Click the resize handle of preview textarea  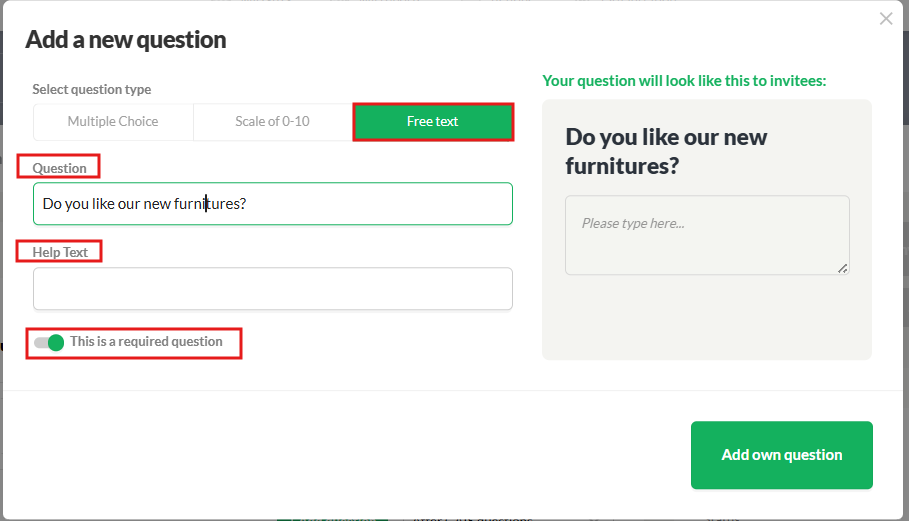point(843,268)
